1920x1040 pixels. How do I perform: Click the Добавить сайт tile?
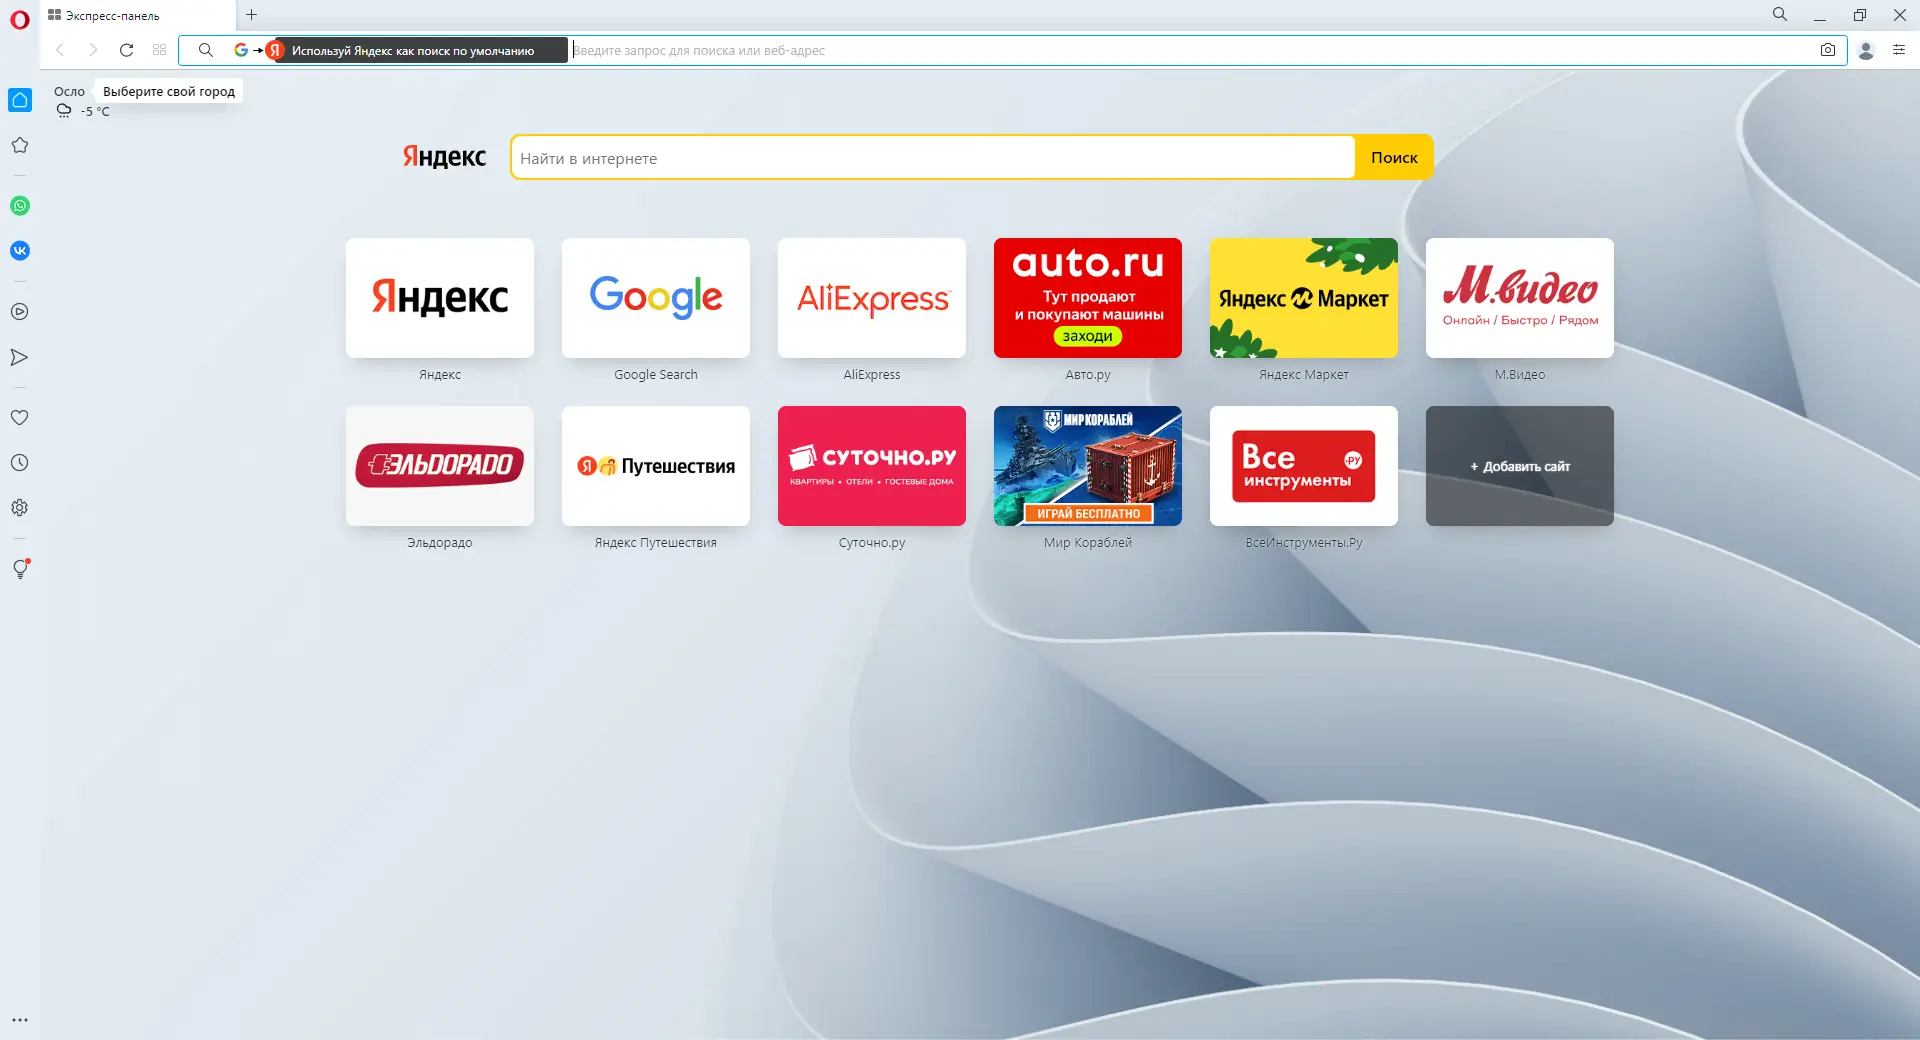[1520, 466]
